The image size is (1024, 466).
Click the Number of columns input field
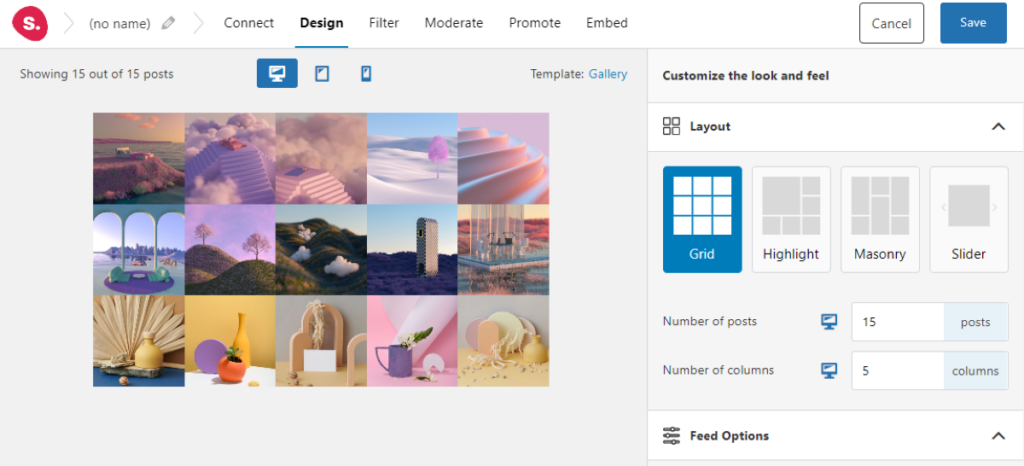898,371
